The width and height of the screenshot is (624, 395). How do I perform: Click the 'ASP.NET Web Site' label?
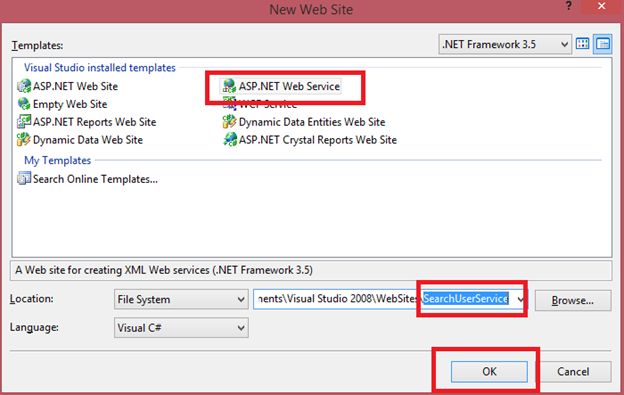pyautogui.click(x=75, y=86)
